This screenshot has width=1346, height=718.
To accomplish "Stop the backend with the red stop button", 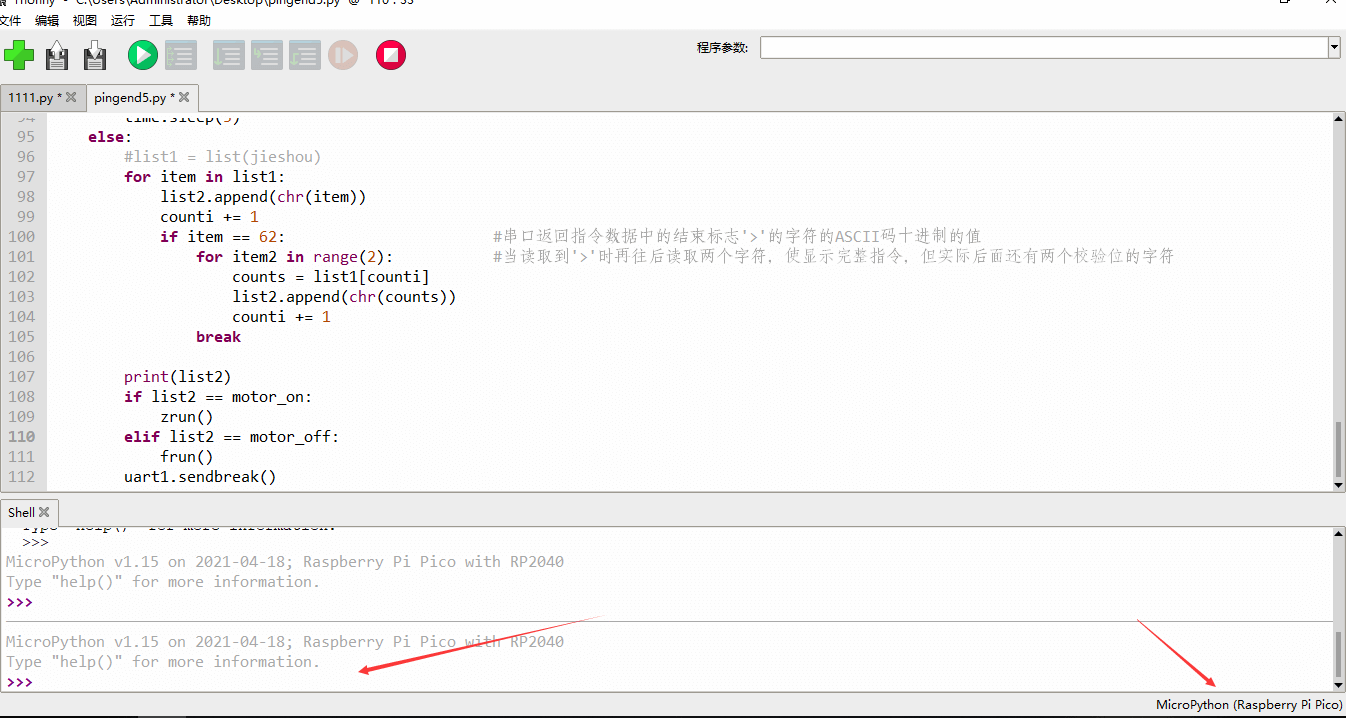I will click(391, 55).
